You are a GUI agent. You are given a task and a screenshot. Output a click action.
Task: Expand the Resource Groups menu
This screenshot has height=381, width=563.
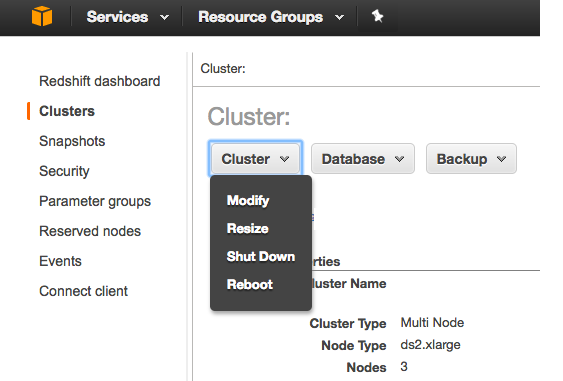coord(271,17)
